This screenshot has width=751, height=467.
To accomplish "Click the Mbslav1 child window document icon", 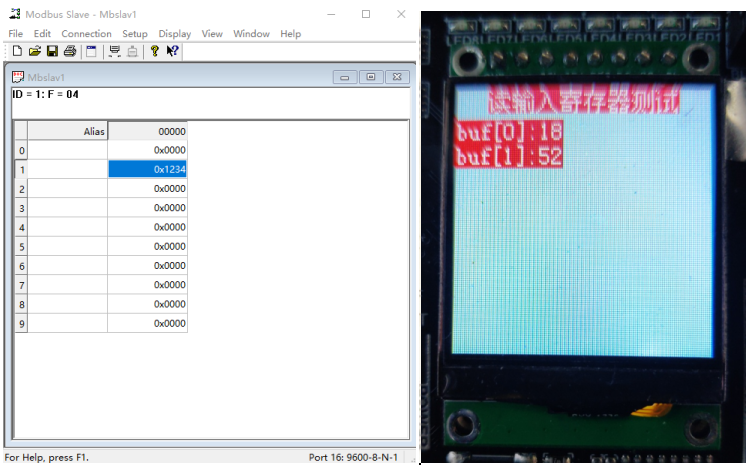I will coord(18,77).
